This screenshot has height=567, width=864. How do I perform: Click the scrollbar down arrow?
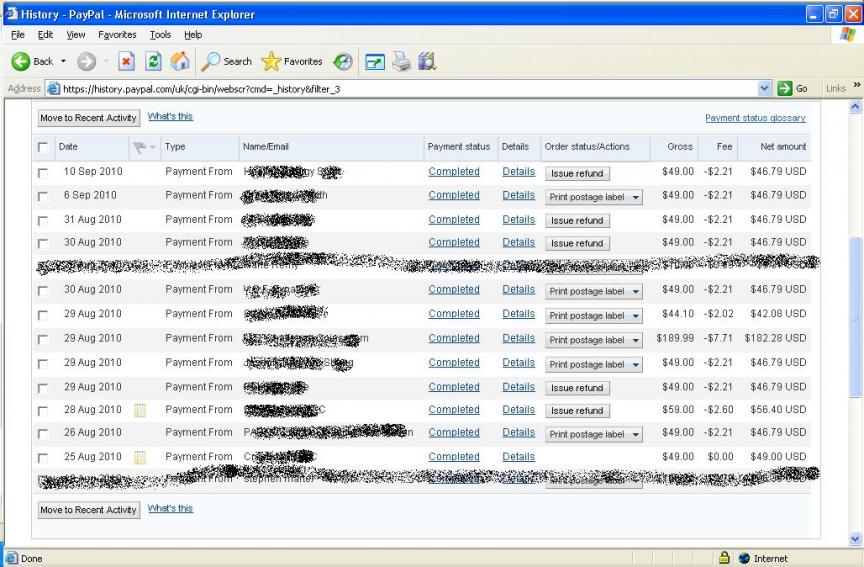click(x=855, y=539)
